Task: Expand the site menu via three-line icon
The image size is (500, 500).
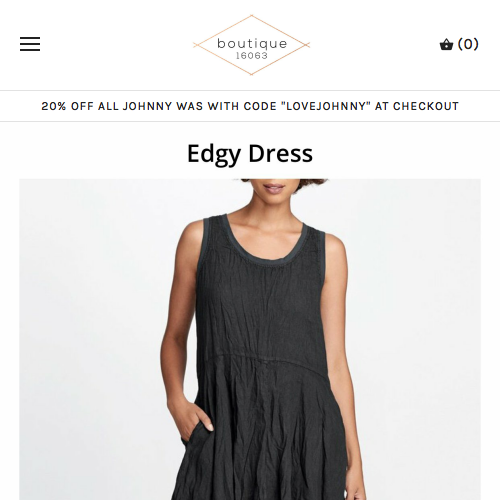Action: [30, 44]
